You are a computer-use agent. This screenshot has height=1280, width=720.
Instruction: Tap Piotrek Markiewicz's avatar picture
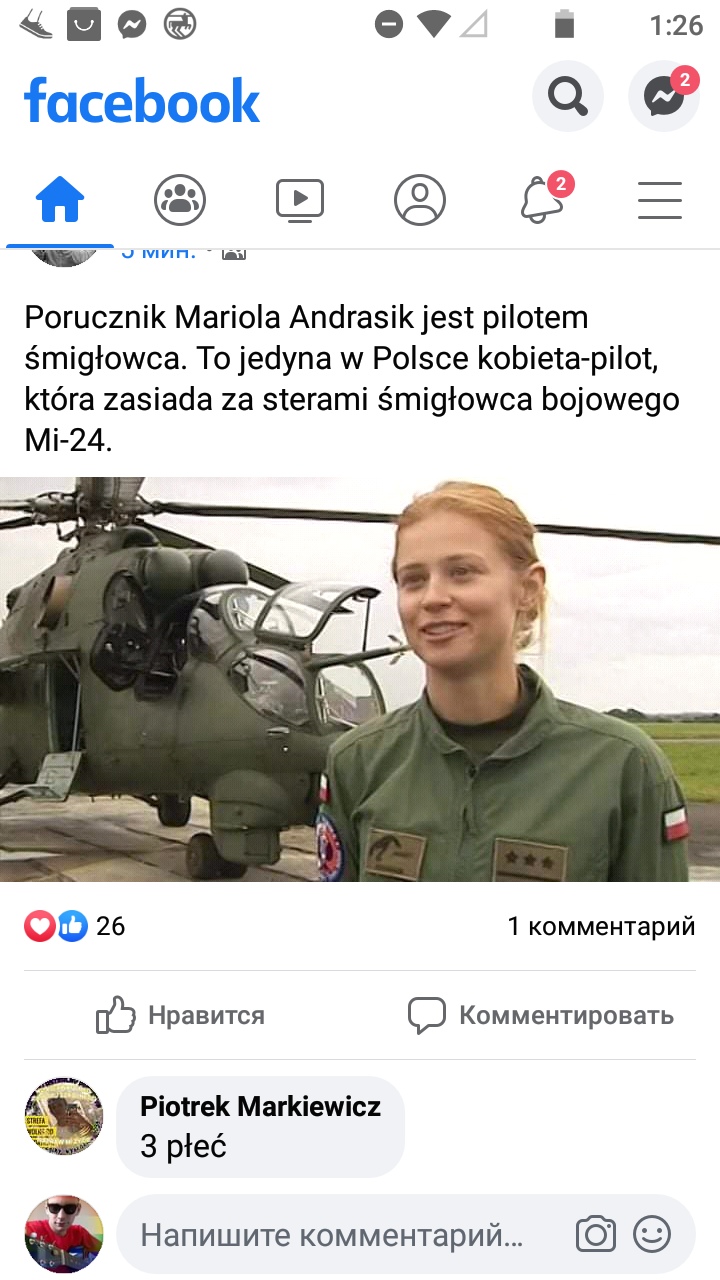click(x=64, y=1117)
